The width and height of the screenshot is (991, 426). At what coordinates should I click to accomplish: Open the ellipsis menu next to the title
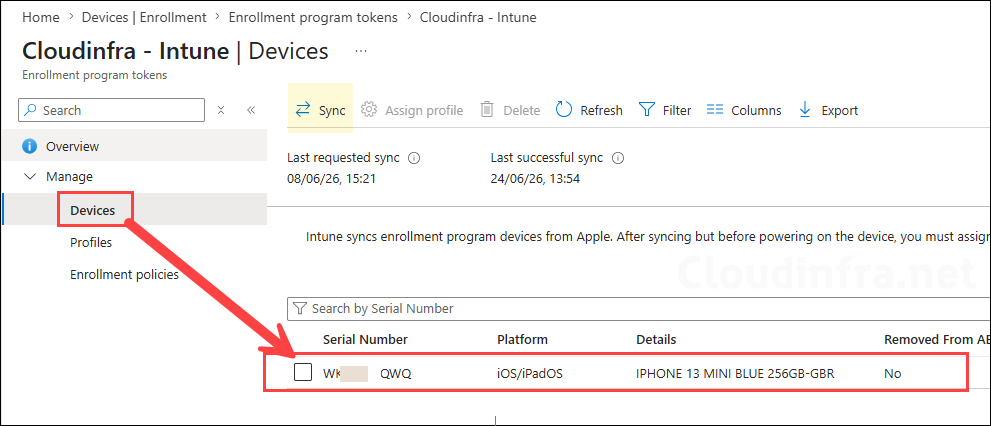point(361,51)
